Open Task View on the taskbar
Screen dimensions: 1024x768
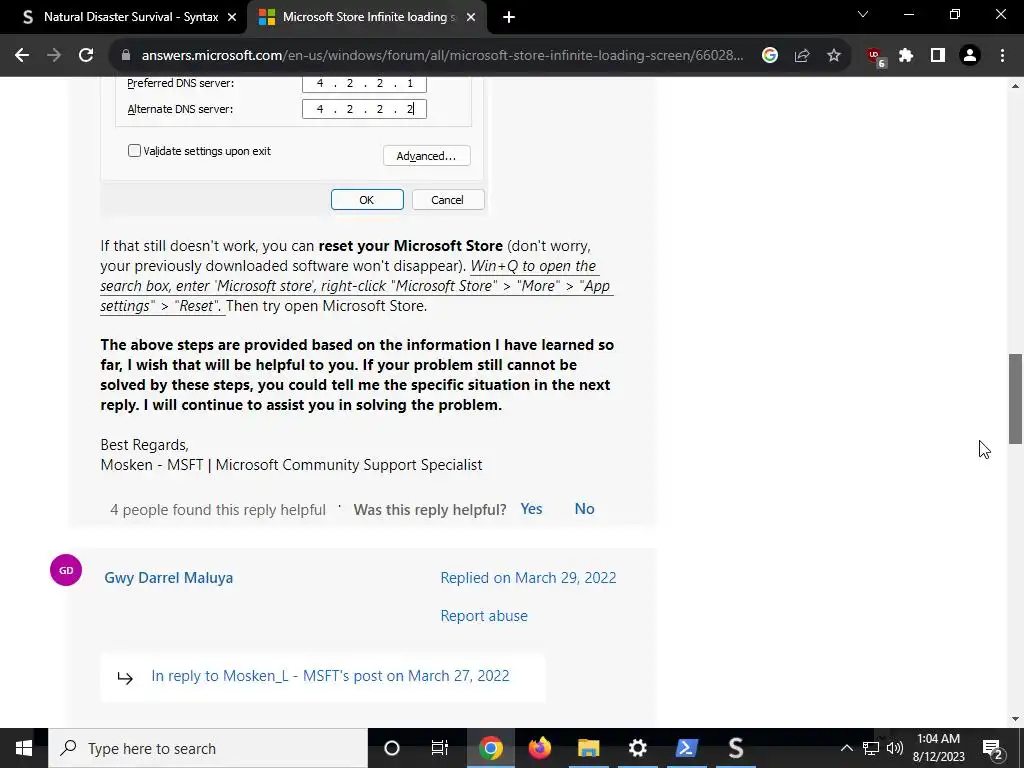coord(440,748)
